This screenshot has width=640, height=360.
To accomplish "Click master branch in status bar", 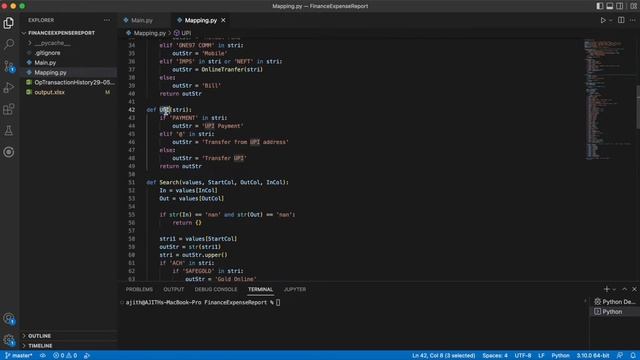I will coord(19,356).
